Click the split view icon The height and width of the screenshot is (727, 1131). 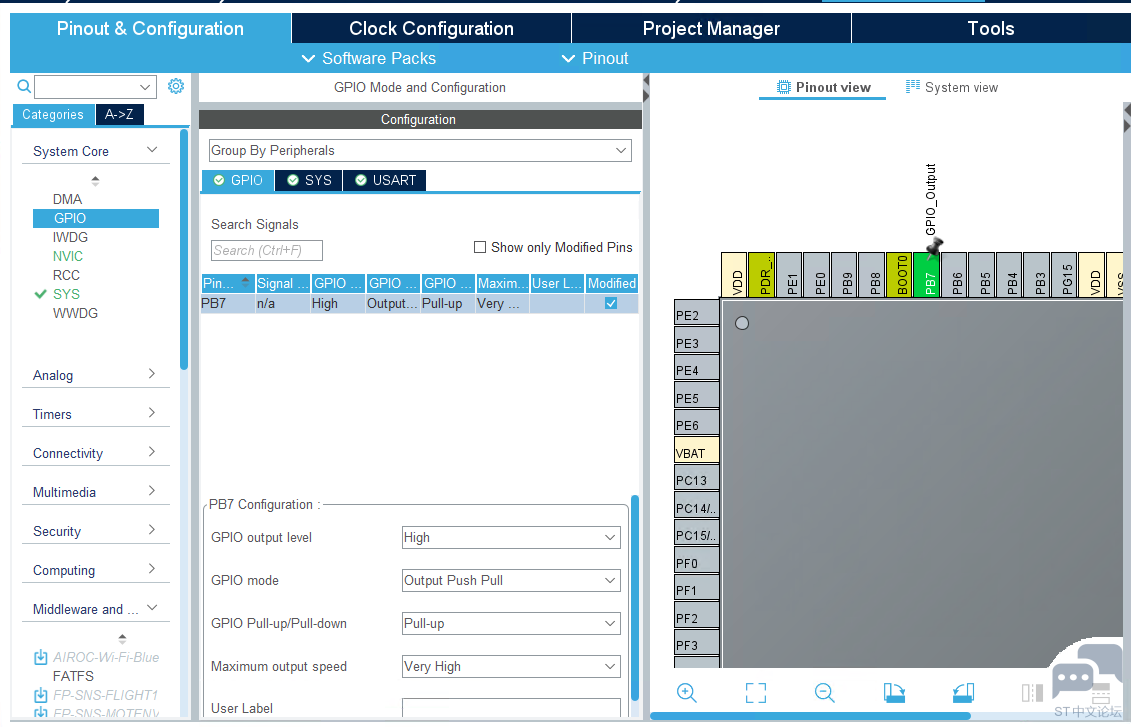[x=1032, y=693]
